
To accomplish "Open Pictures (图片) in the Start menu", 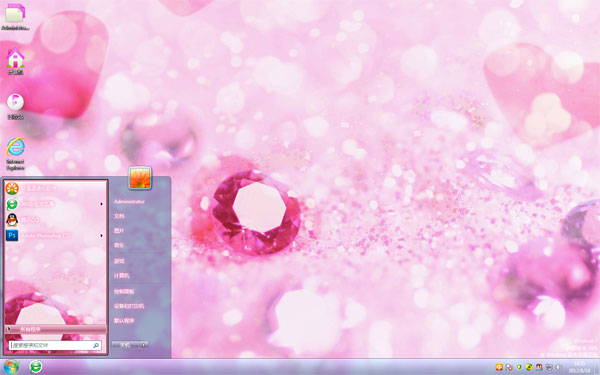I will coord(119,231).
